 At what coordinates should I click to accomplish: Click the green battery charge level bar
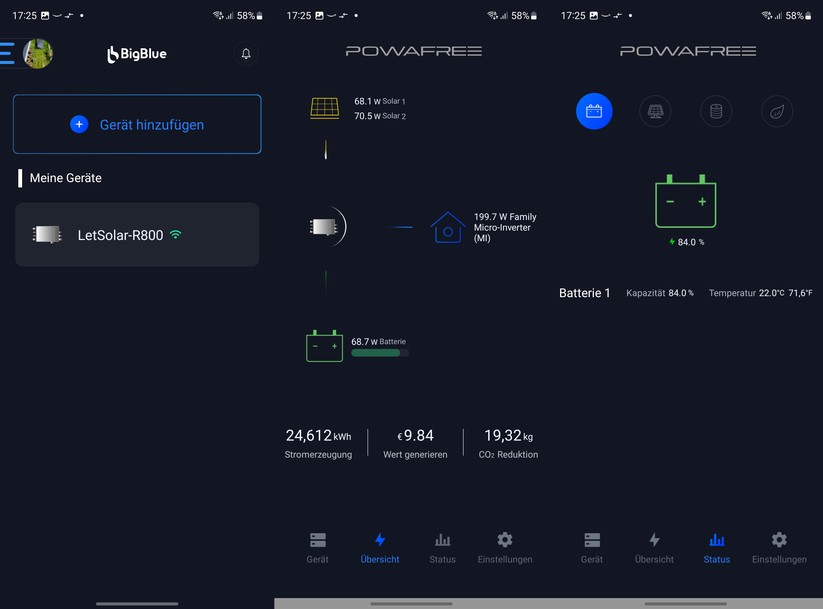click(380, 353)
